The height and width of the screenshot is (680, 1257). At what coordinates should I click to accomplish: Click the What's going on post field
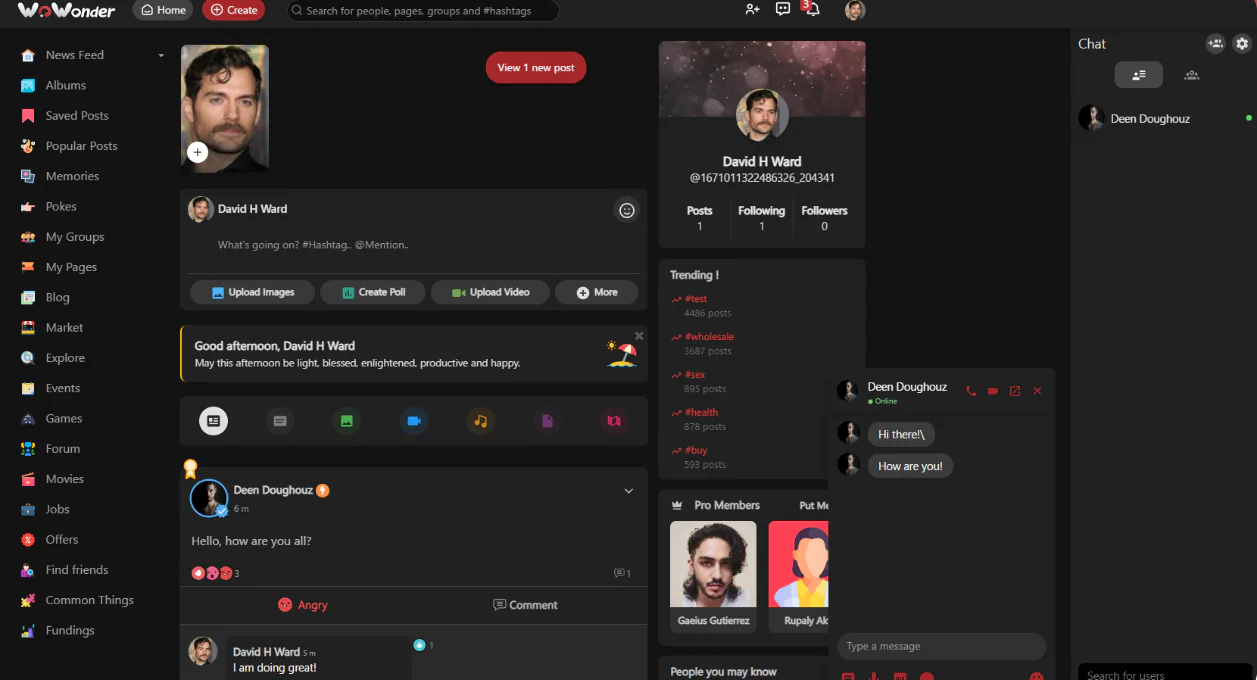click(x=413, y=245)
